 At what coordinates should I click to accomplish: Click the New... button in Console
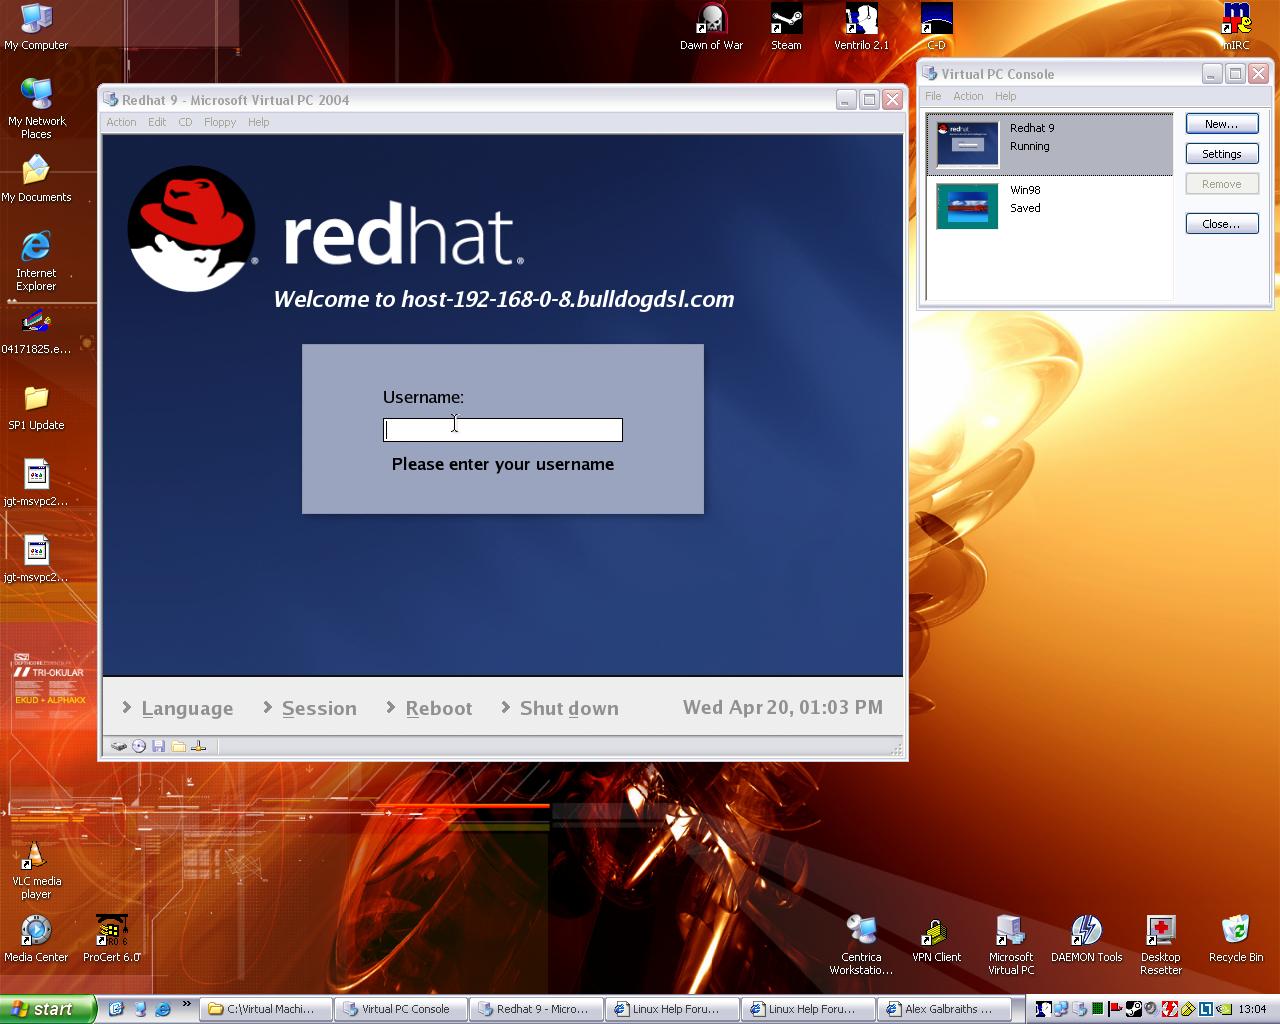(1221, 124)
